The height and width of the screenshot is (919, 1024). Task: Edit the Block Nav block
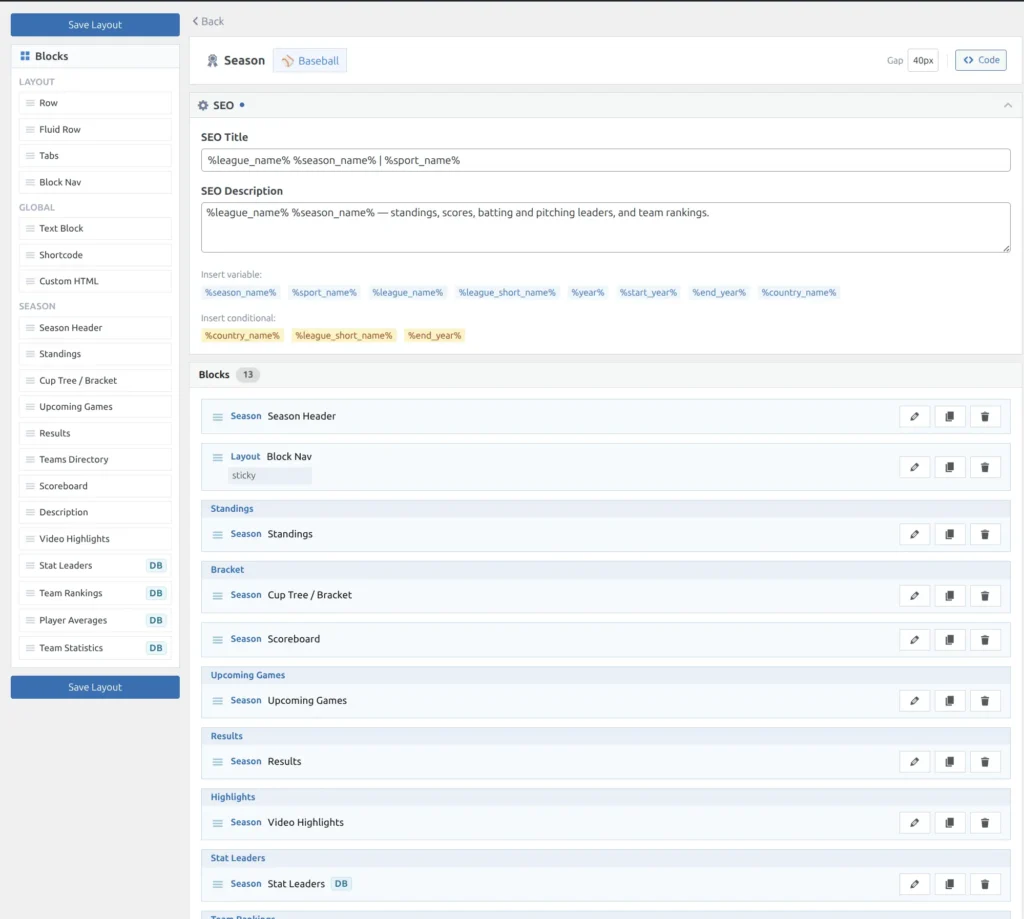click(914, 467)
